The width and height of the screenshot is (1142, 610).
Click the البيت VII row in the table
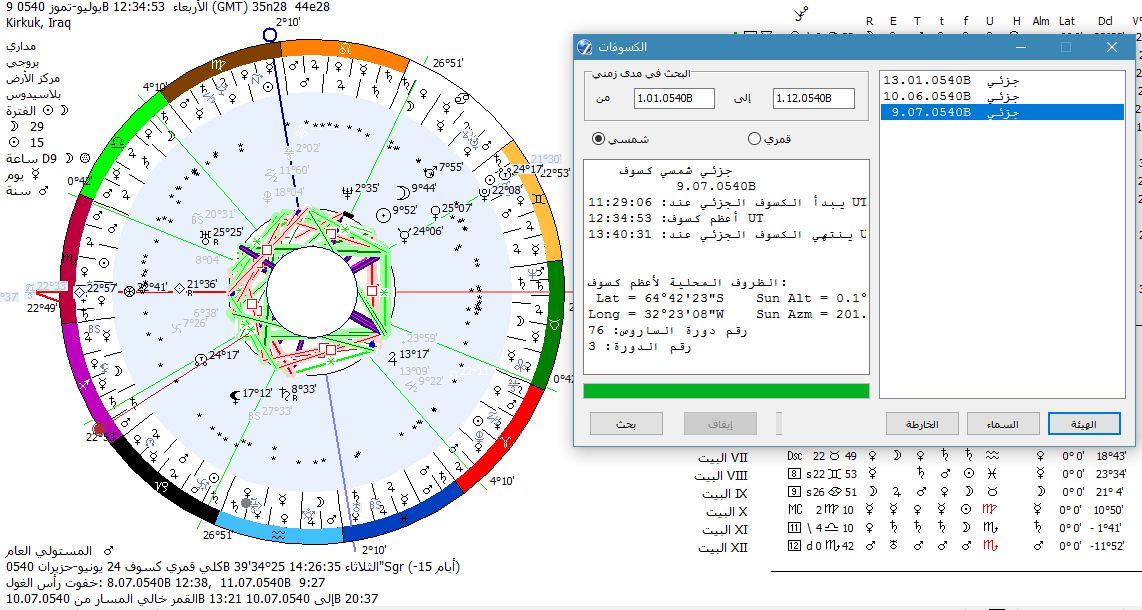(910, 456)
